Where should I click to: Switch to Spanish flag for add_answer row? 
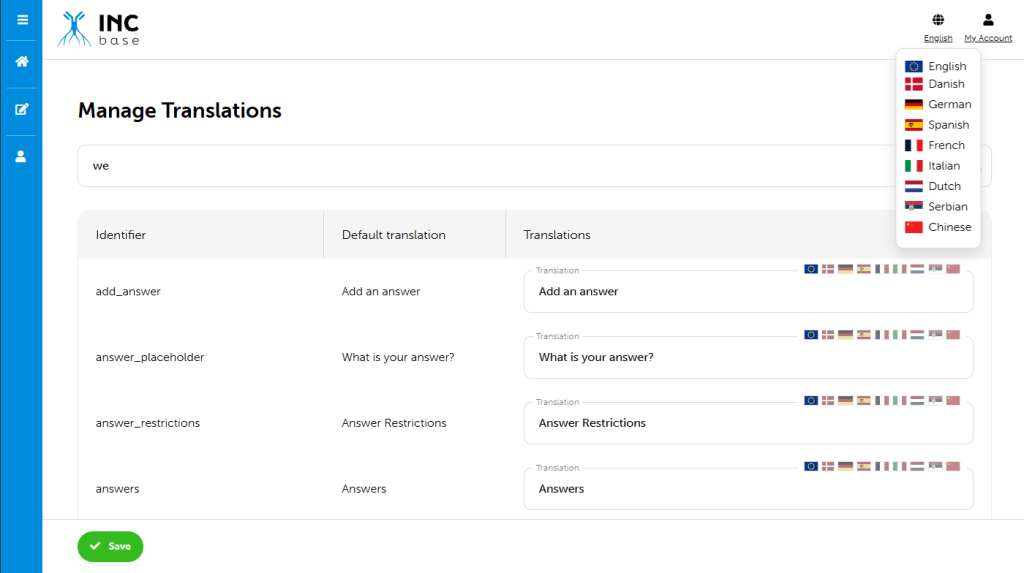(x=863, y=269)
